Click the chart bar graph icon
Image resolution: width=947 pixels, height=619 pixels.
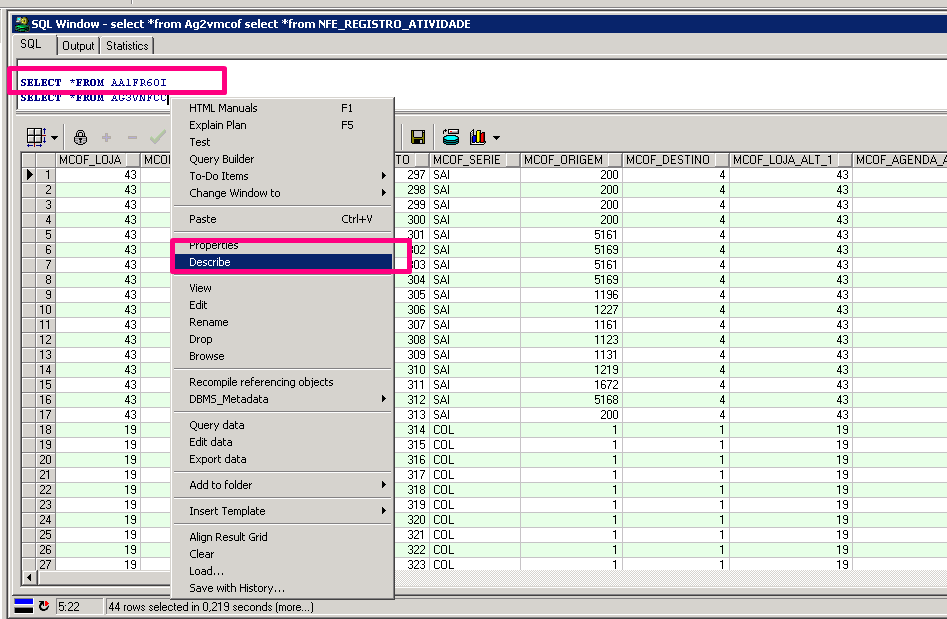click(x=478, y=137)
